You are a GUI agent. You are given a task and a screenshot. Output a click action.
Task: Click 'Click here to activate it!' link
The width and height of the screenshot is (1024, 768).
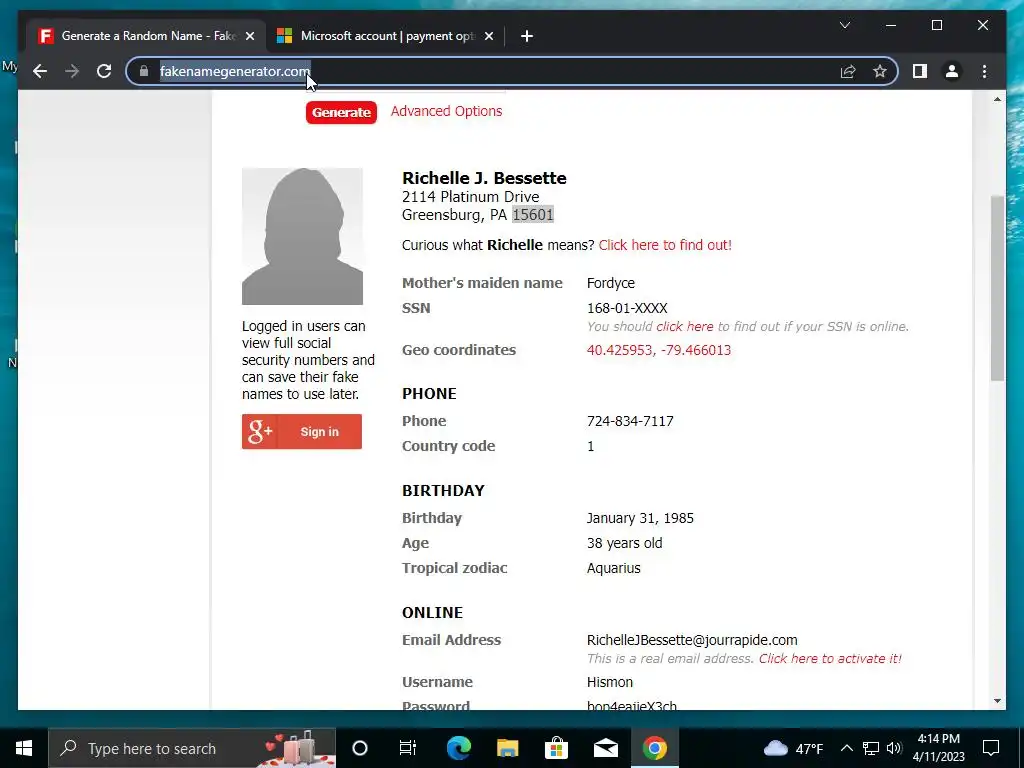[829, 659]
